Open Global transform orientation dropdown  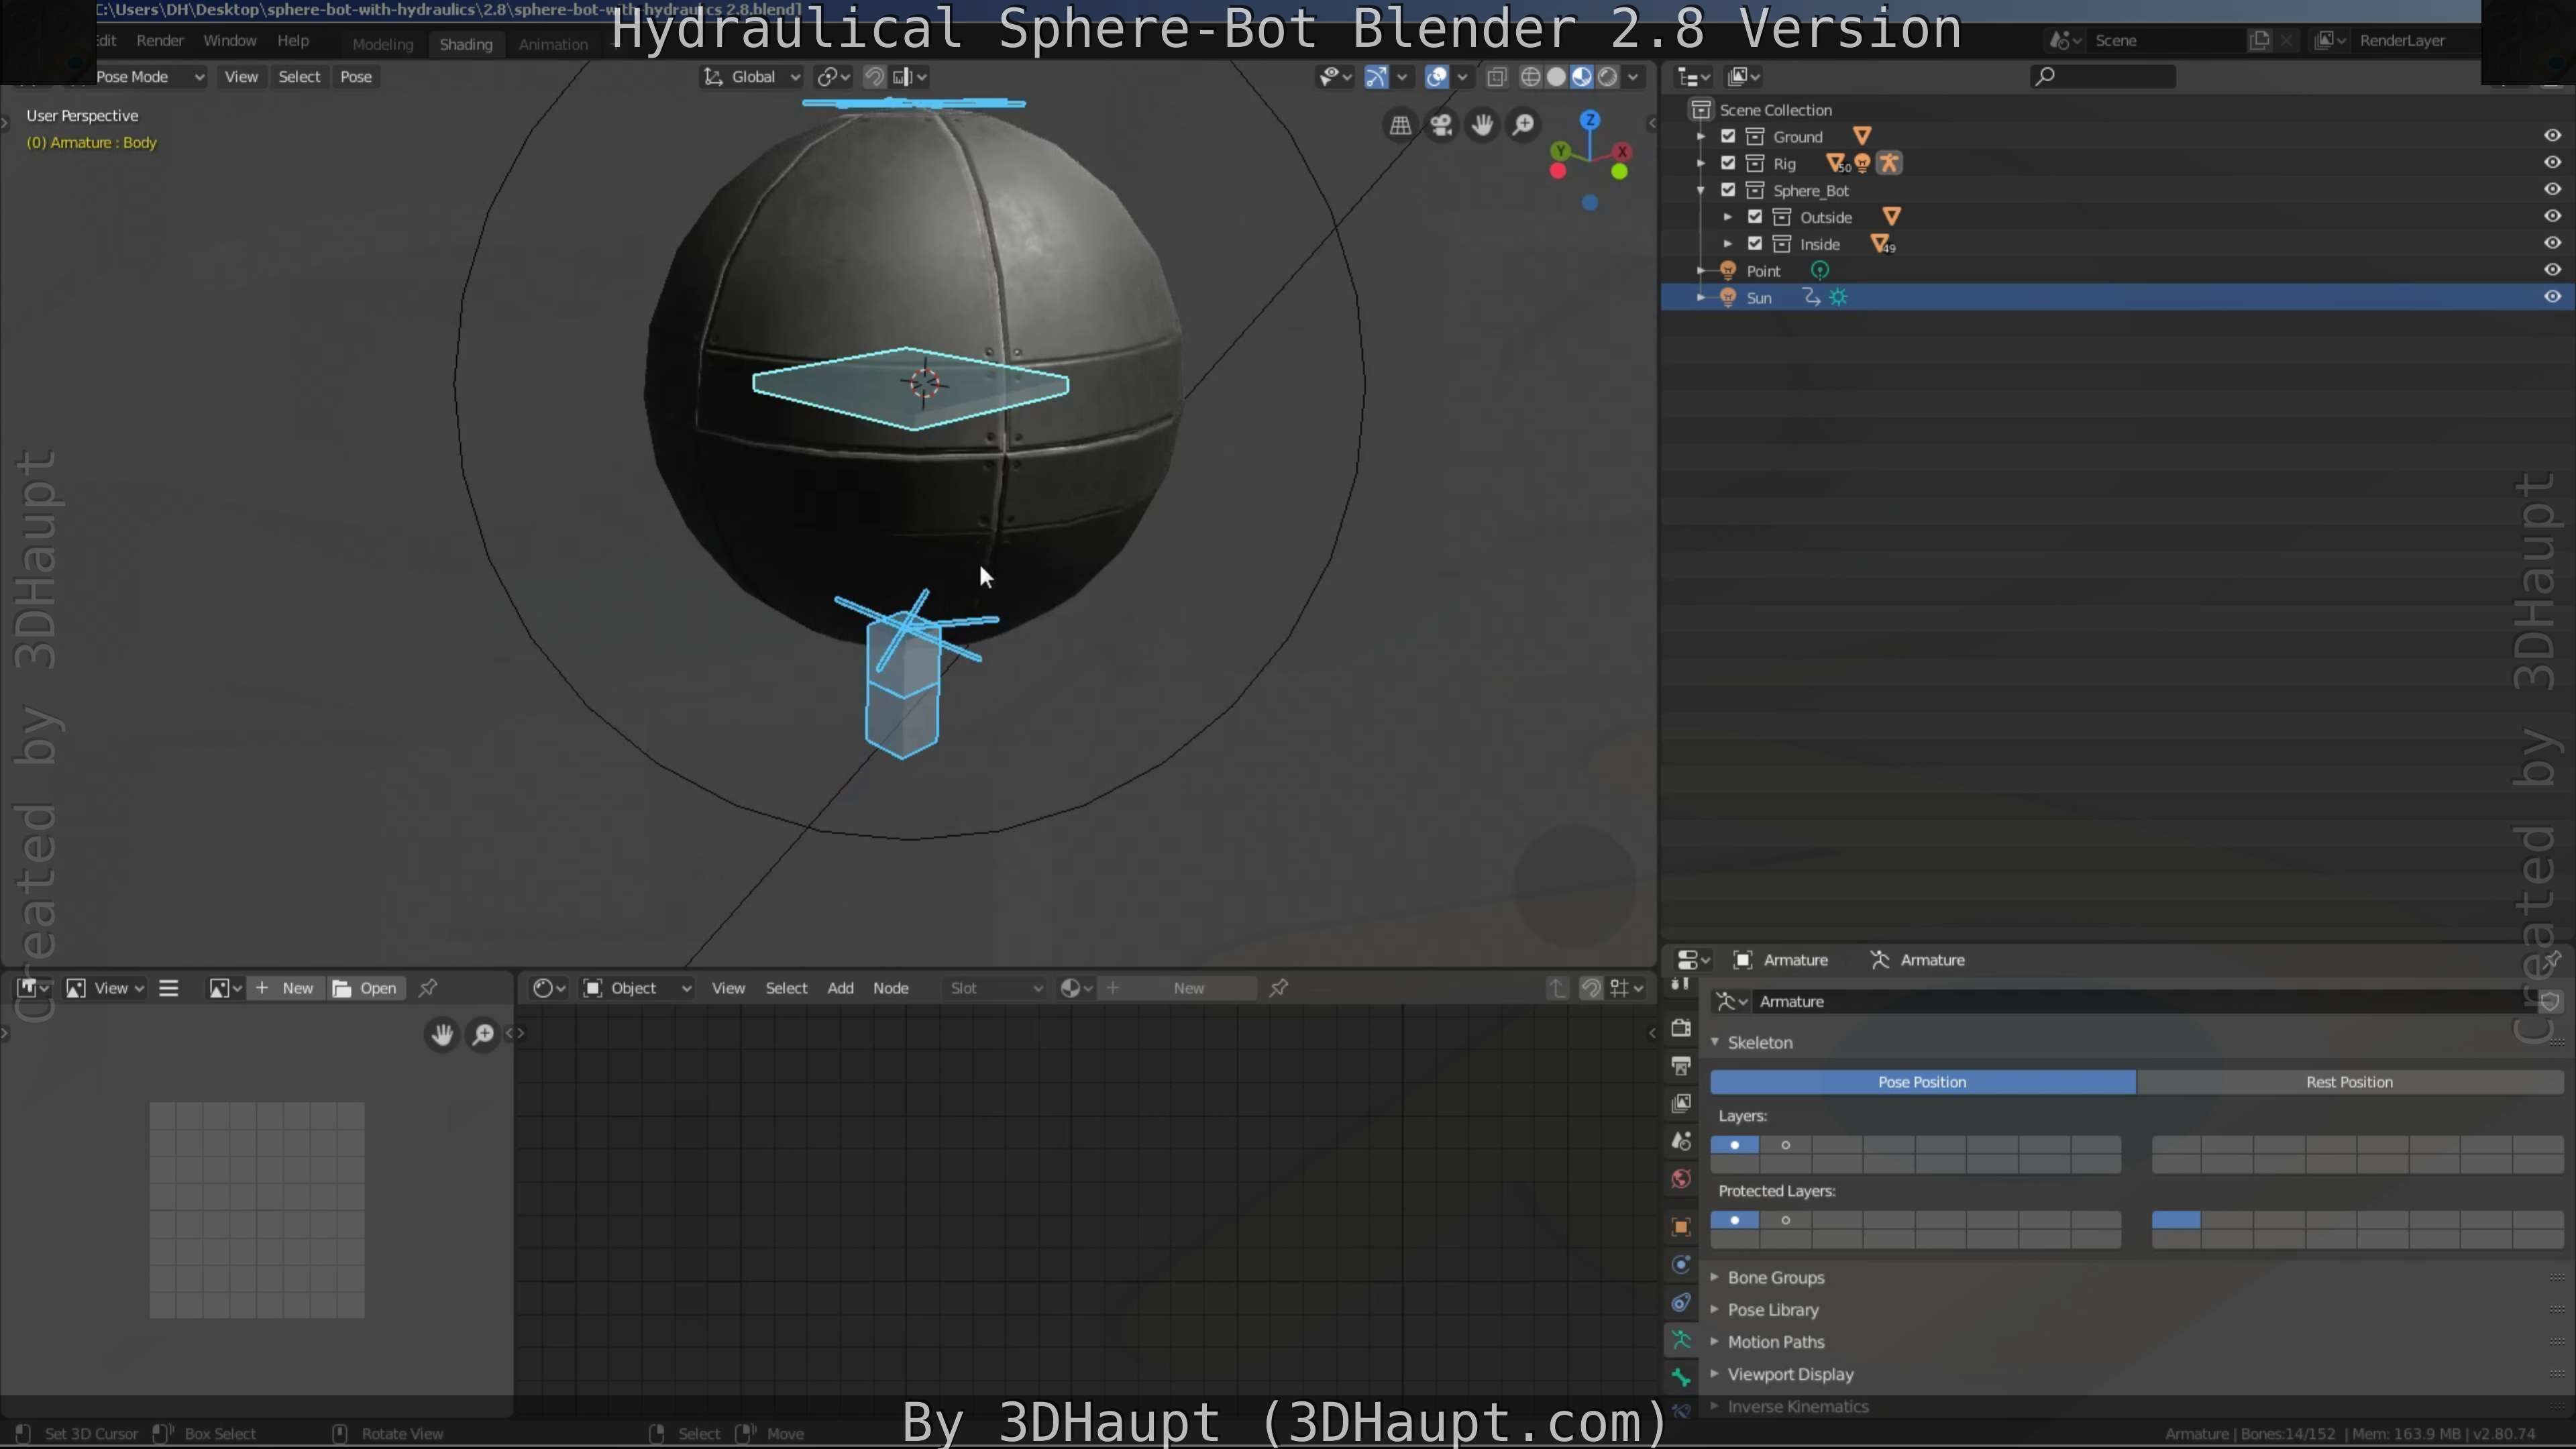tap(752, 77)
